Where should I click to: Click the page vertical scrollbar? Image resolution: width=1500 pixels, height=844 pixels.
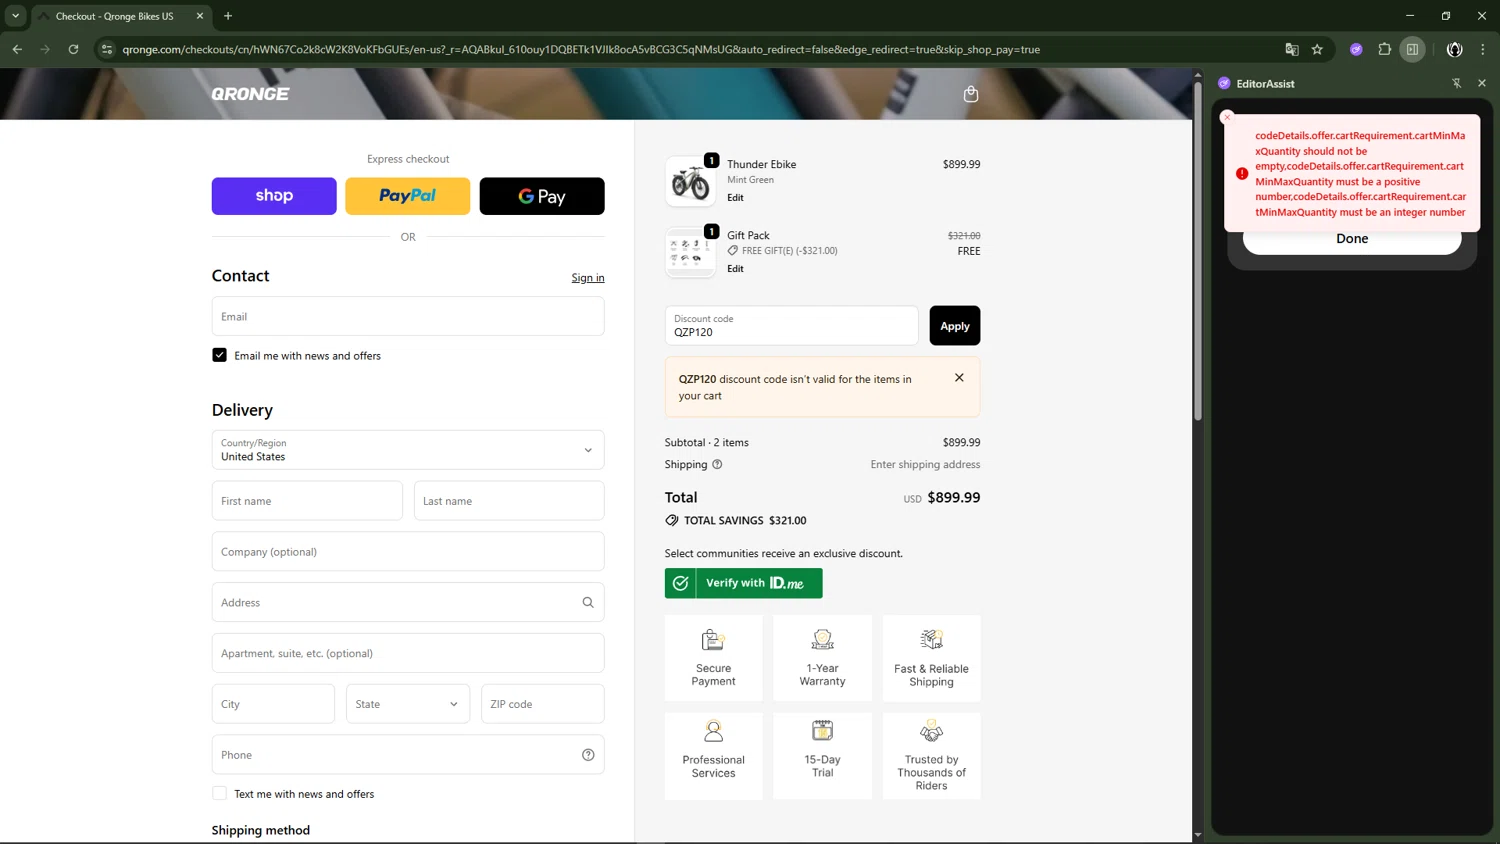click(1197, 250)
